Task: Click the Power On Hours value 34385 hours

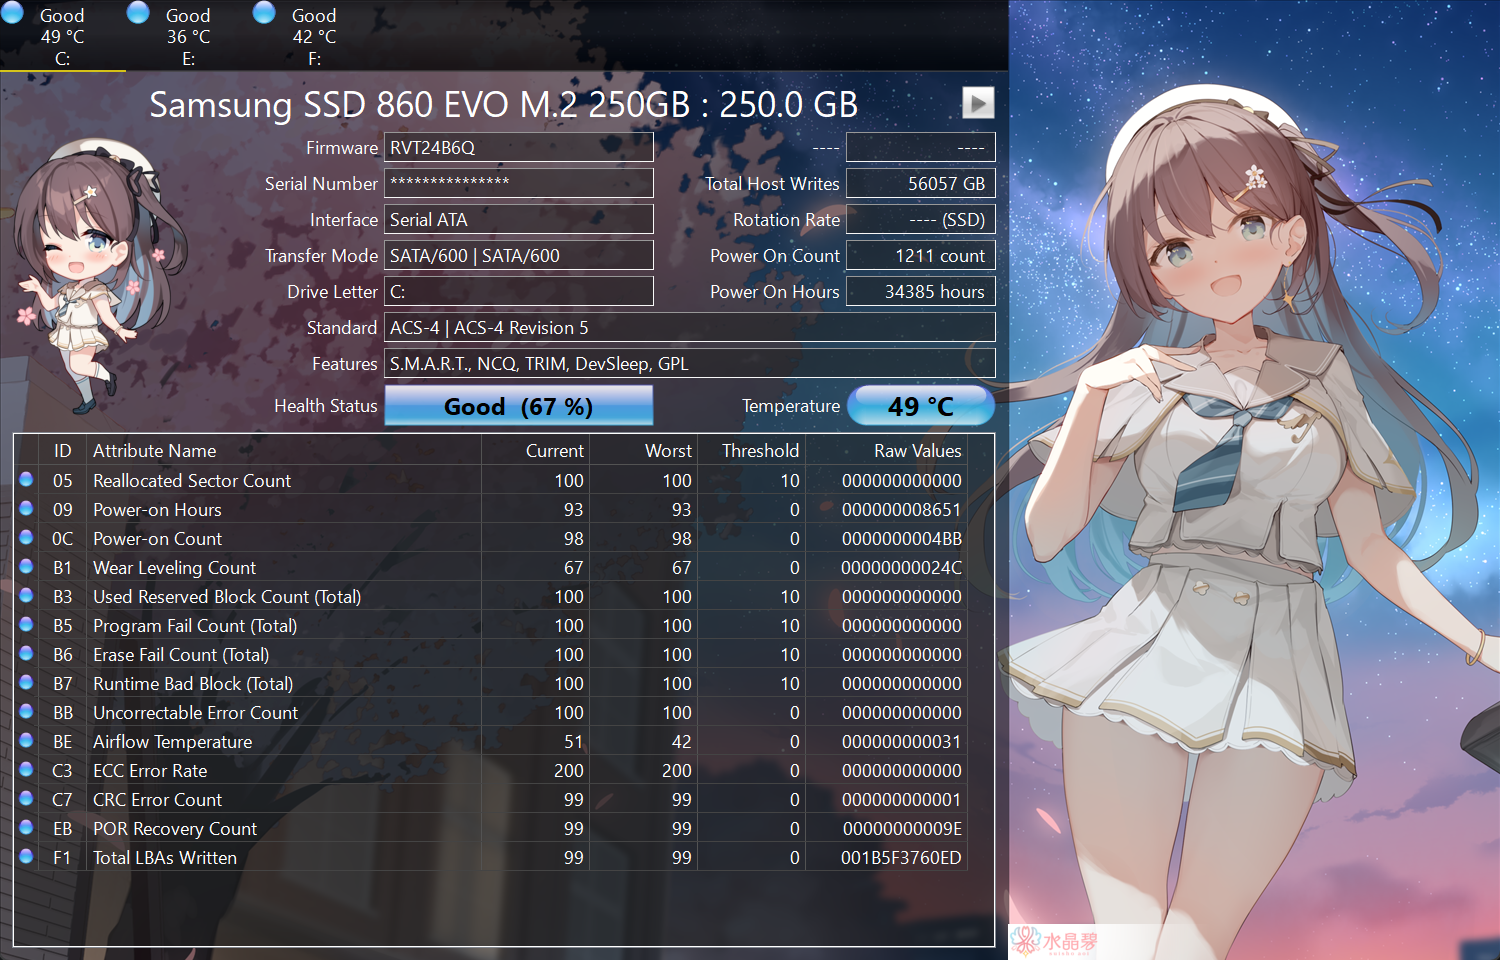Action: [x=921, y=291]
